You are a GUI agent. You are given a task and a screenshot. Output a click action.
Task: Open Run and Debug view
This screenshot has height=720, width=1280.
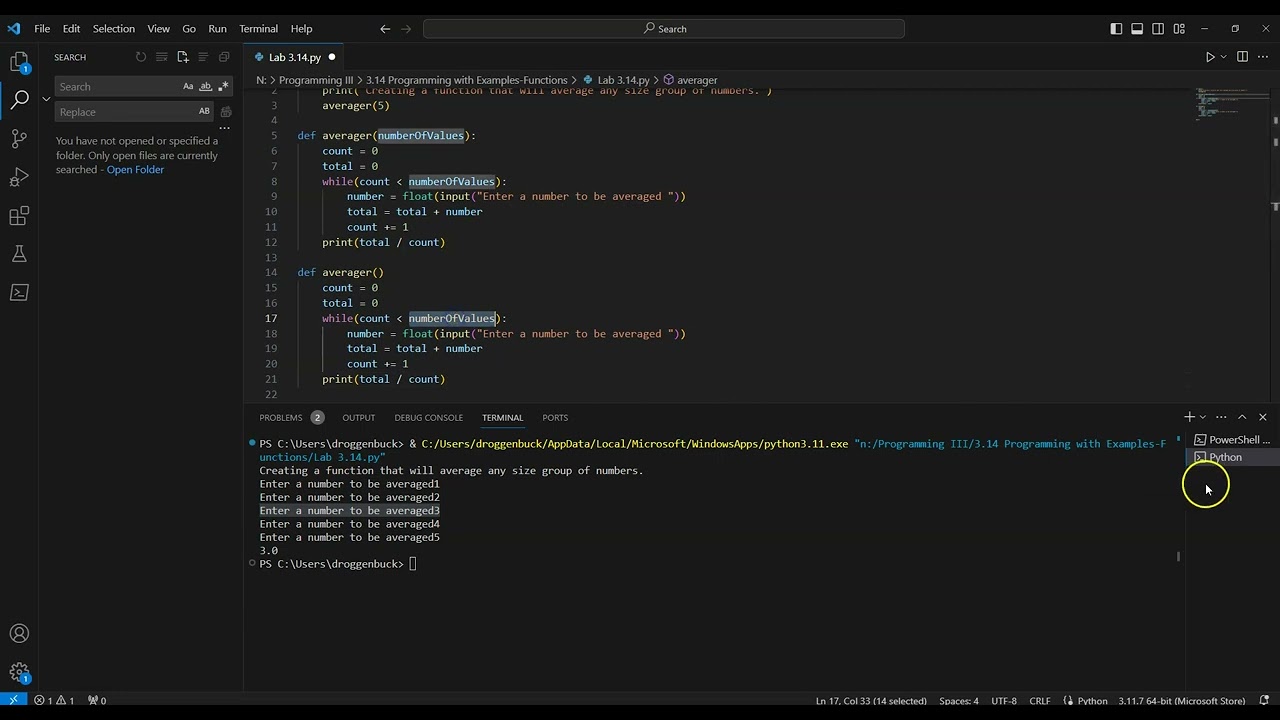(19, 177)
